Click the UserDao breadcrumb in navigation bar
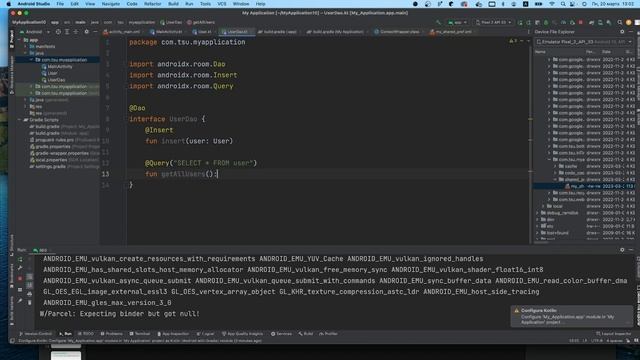This screenshot has width=640, height=360. tap(171, 22)
